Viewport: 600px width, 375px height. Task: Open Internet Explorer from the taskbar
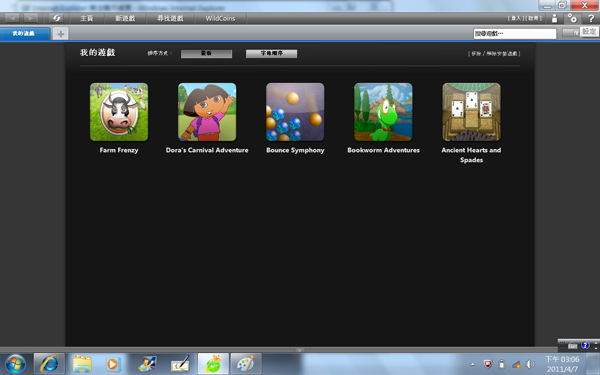(x=49, y=364)
